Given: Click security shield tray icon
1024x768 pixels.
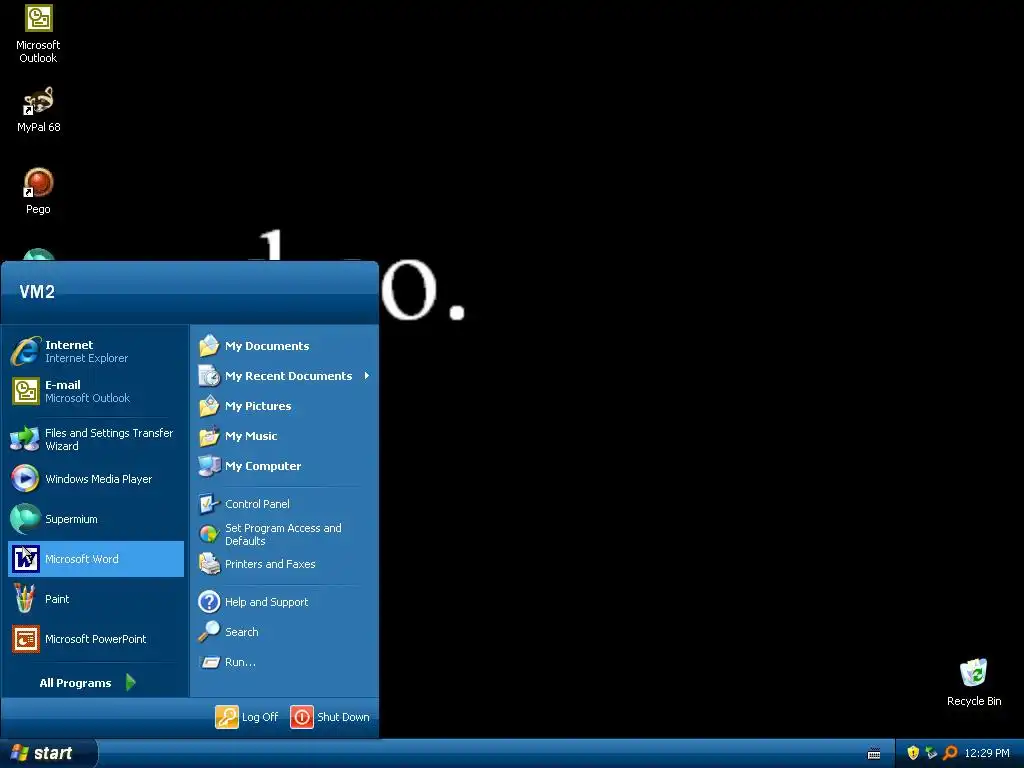Looking at the screenshot, I should pos(913,753).
